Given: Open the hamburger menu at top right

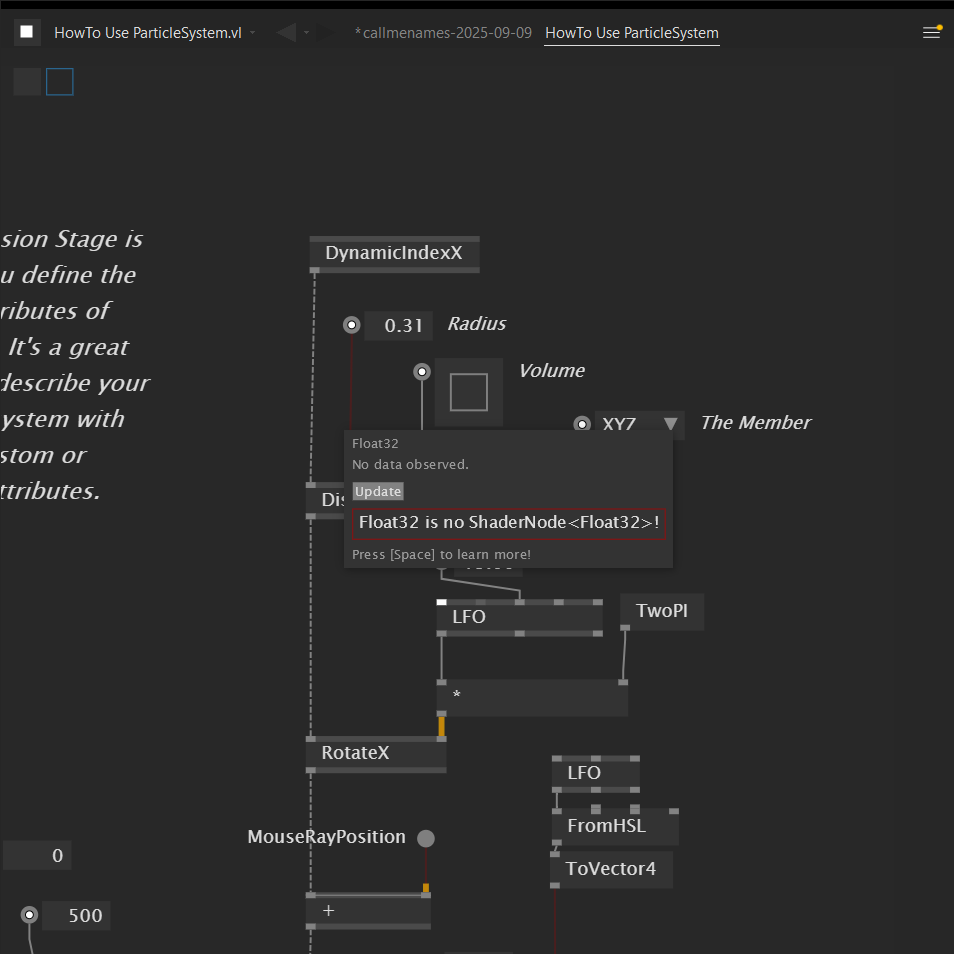Looking at the screenshot, I should (931, 32).
